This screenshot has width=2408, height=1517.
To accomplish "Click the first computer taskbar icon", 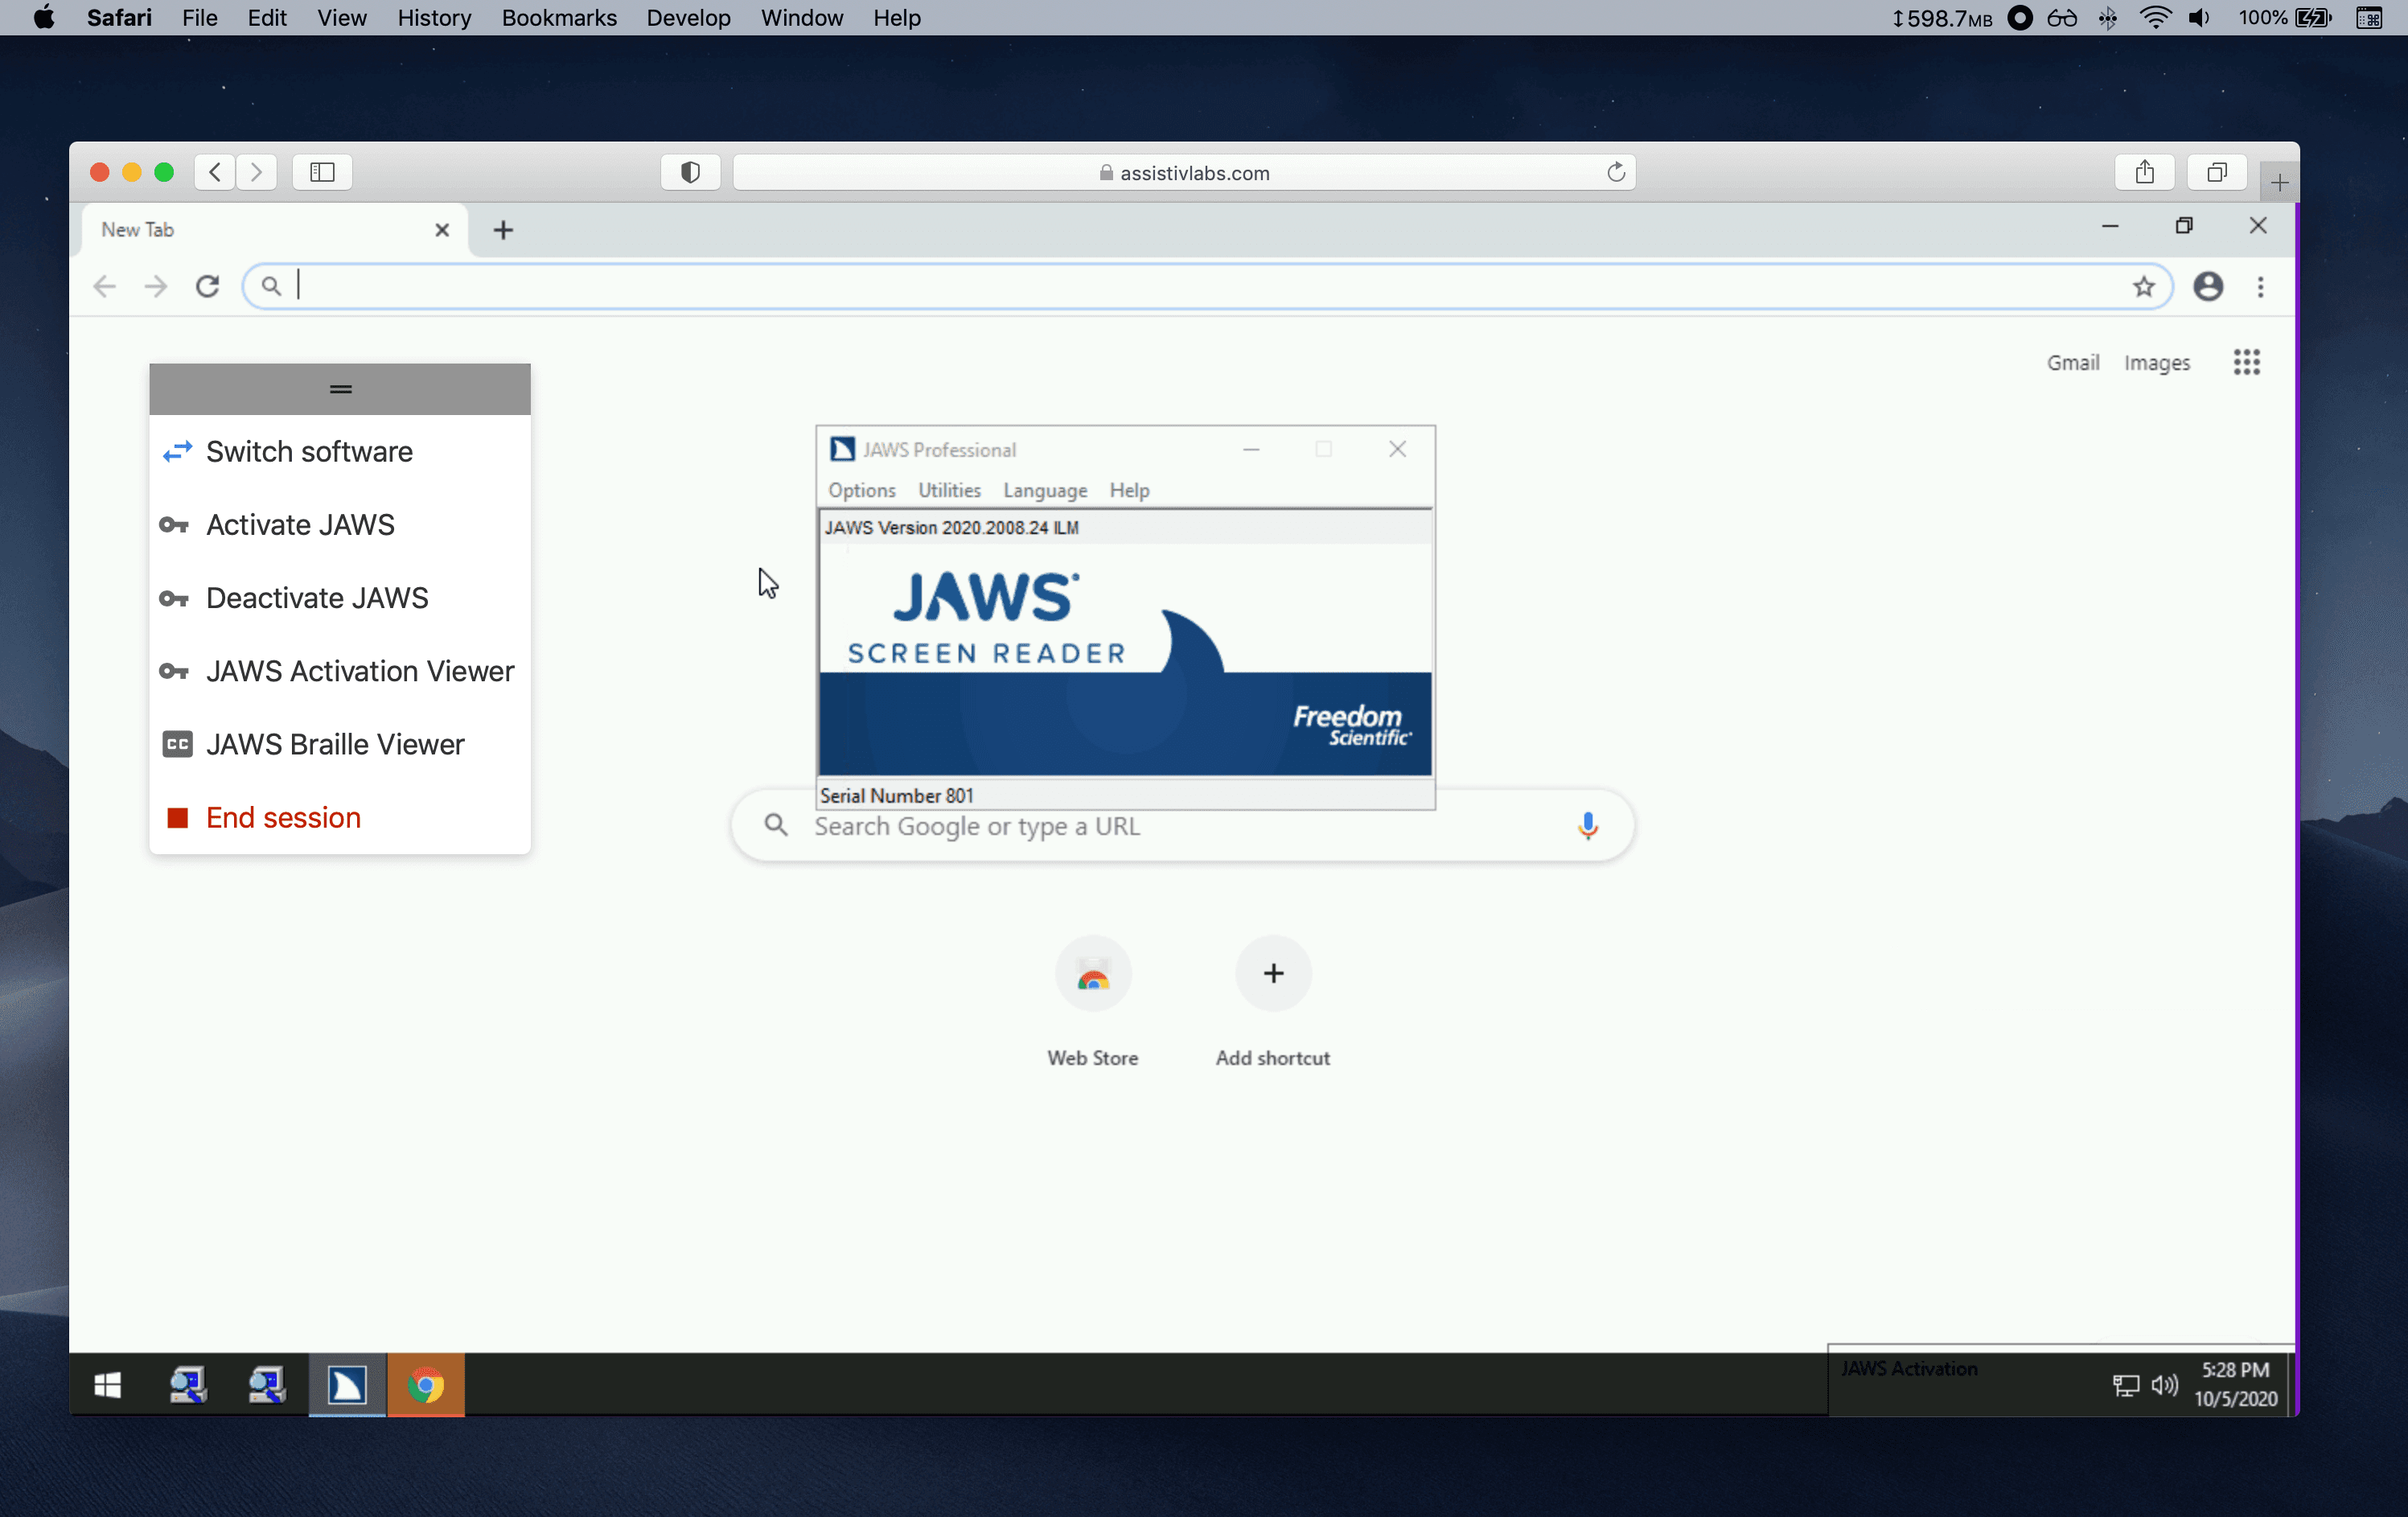I will [x=188, y=1385].
